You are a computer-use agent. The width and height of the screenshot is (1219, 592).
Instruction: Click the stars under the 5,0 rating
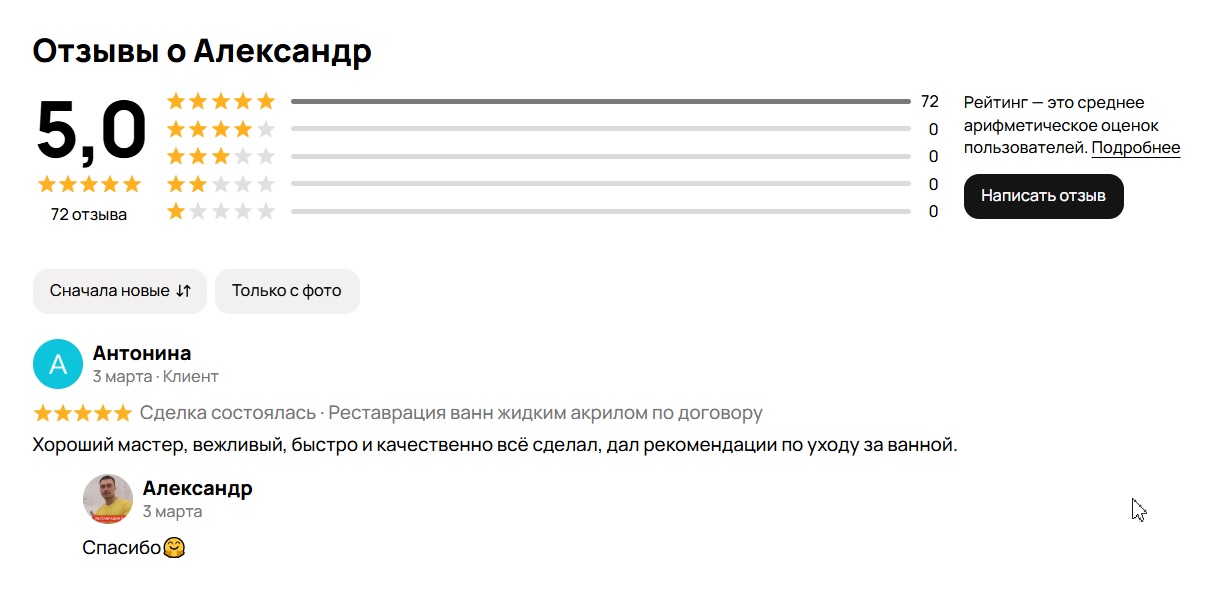pyautogui.click(x=89, y=184)
